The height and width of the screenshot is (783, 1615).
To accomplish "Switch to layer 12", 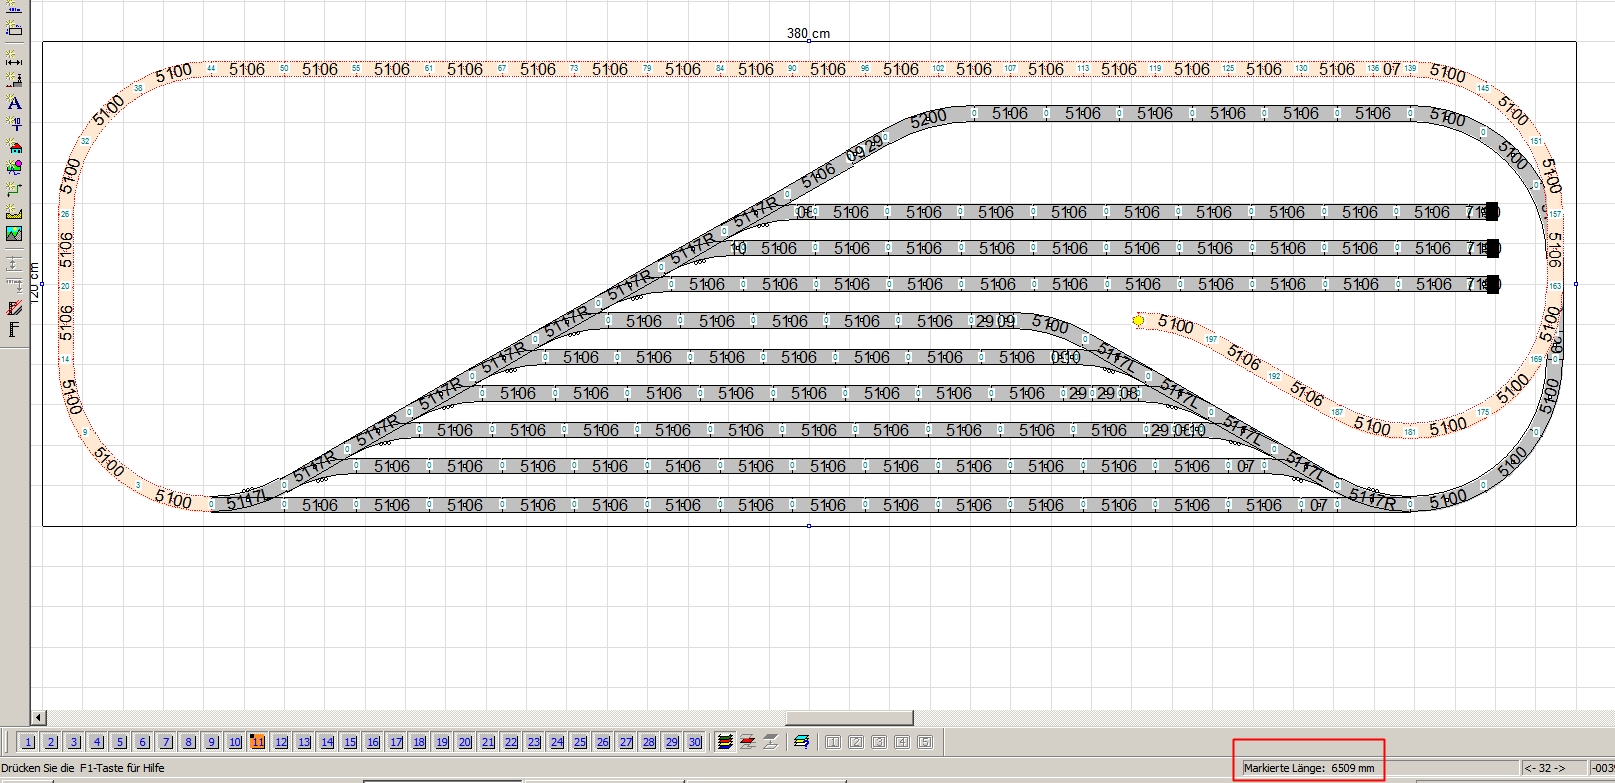I will coord(281,742).
